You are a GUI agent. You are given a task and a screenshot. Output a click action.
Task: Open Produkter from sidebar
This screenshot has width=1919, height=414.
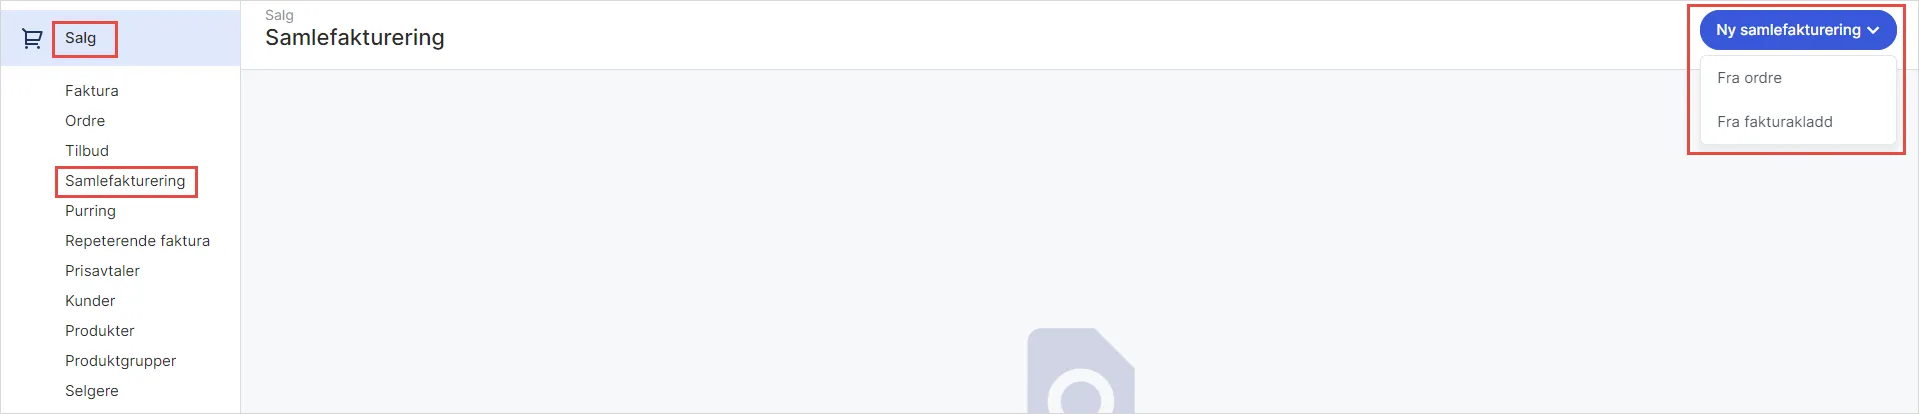(x=100, y=331)
